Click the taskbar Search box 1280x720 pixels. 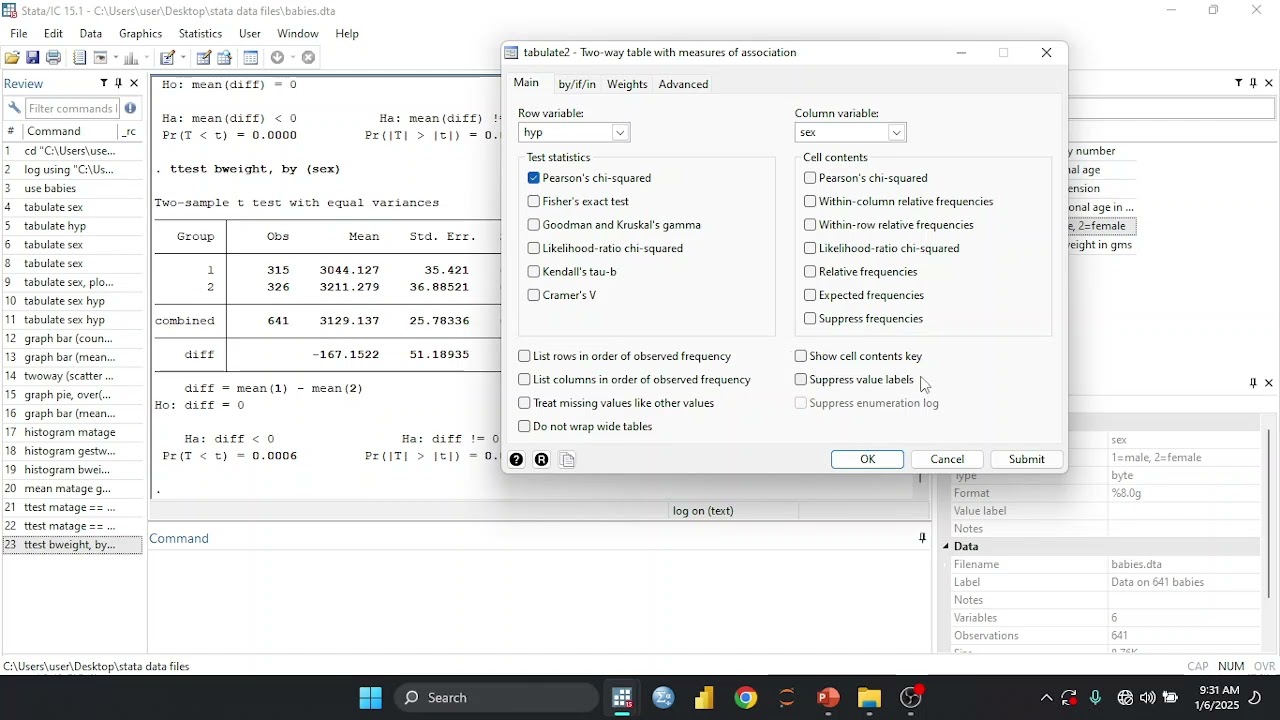point(497,698)
